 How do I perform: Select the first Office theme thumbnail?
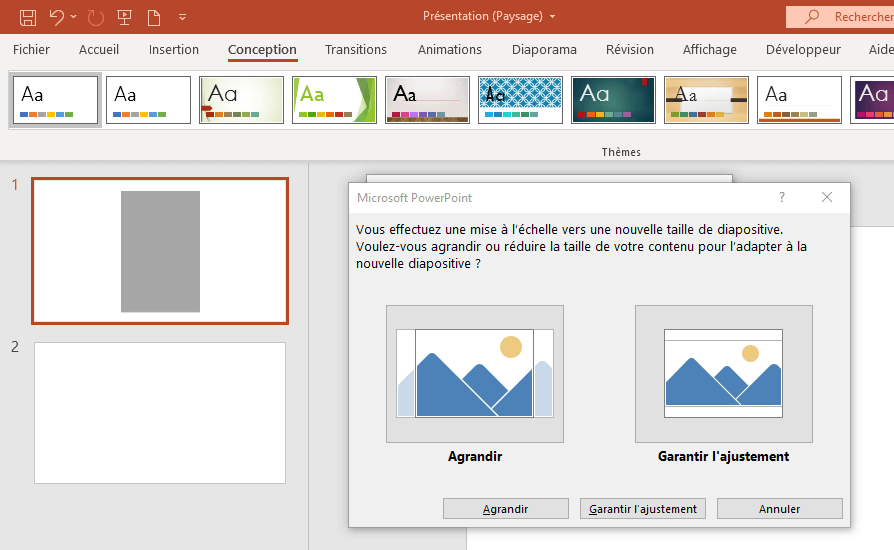[55, 100]
